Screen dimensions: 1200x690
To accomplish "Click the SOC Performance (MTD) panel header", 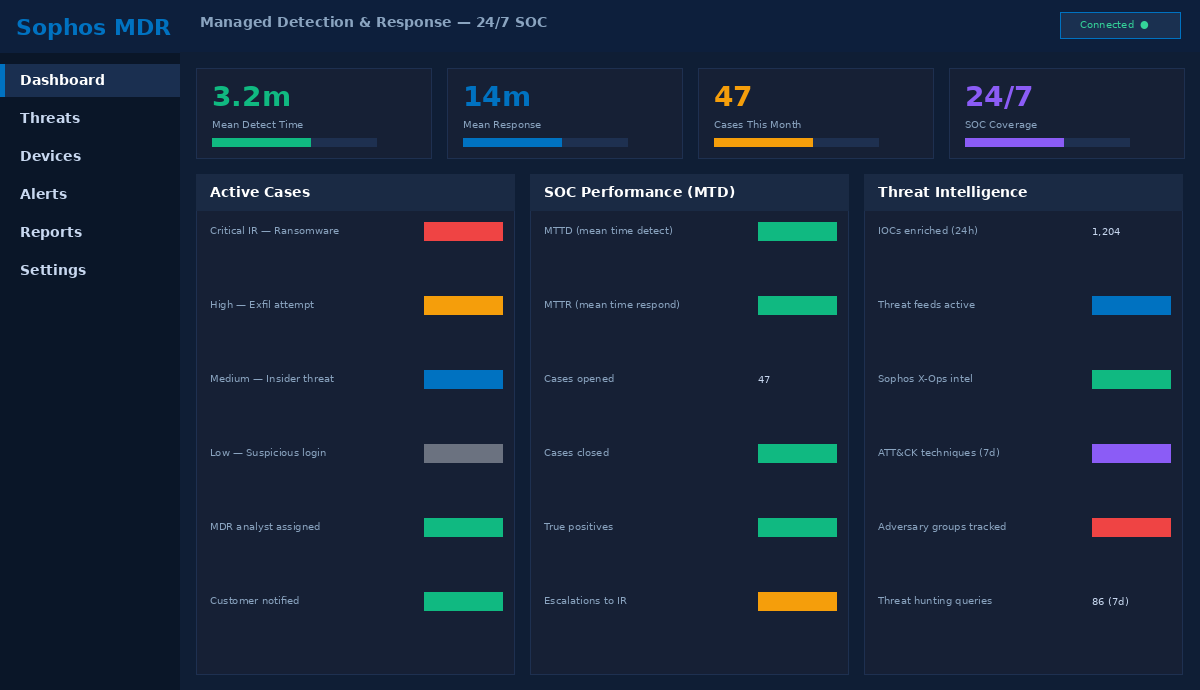I will point(689,192).
